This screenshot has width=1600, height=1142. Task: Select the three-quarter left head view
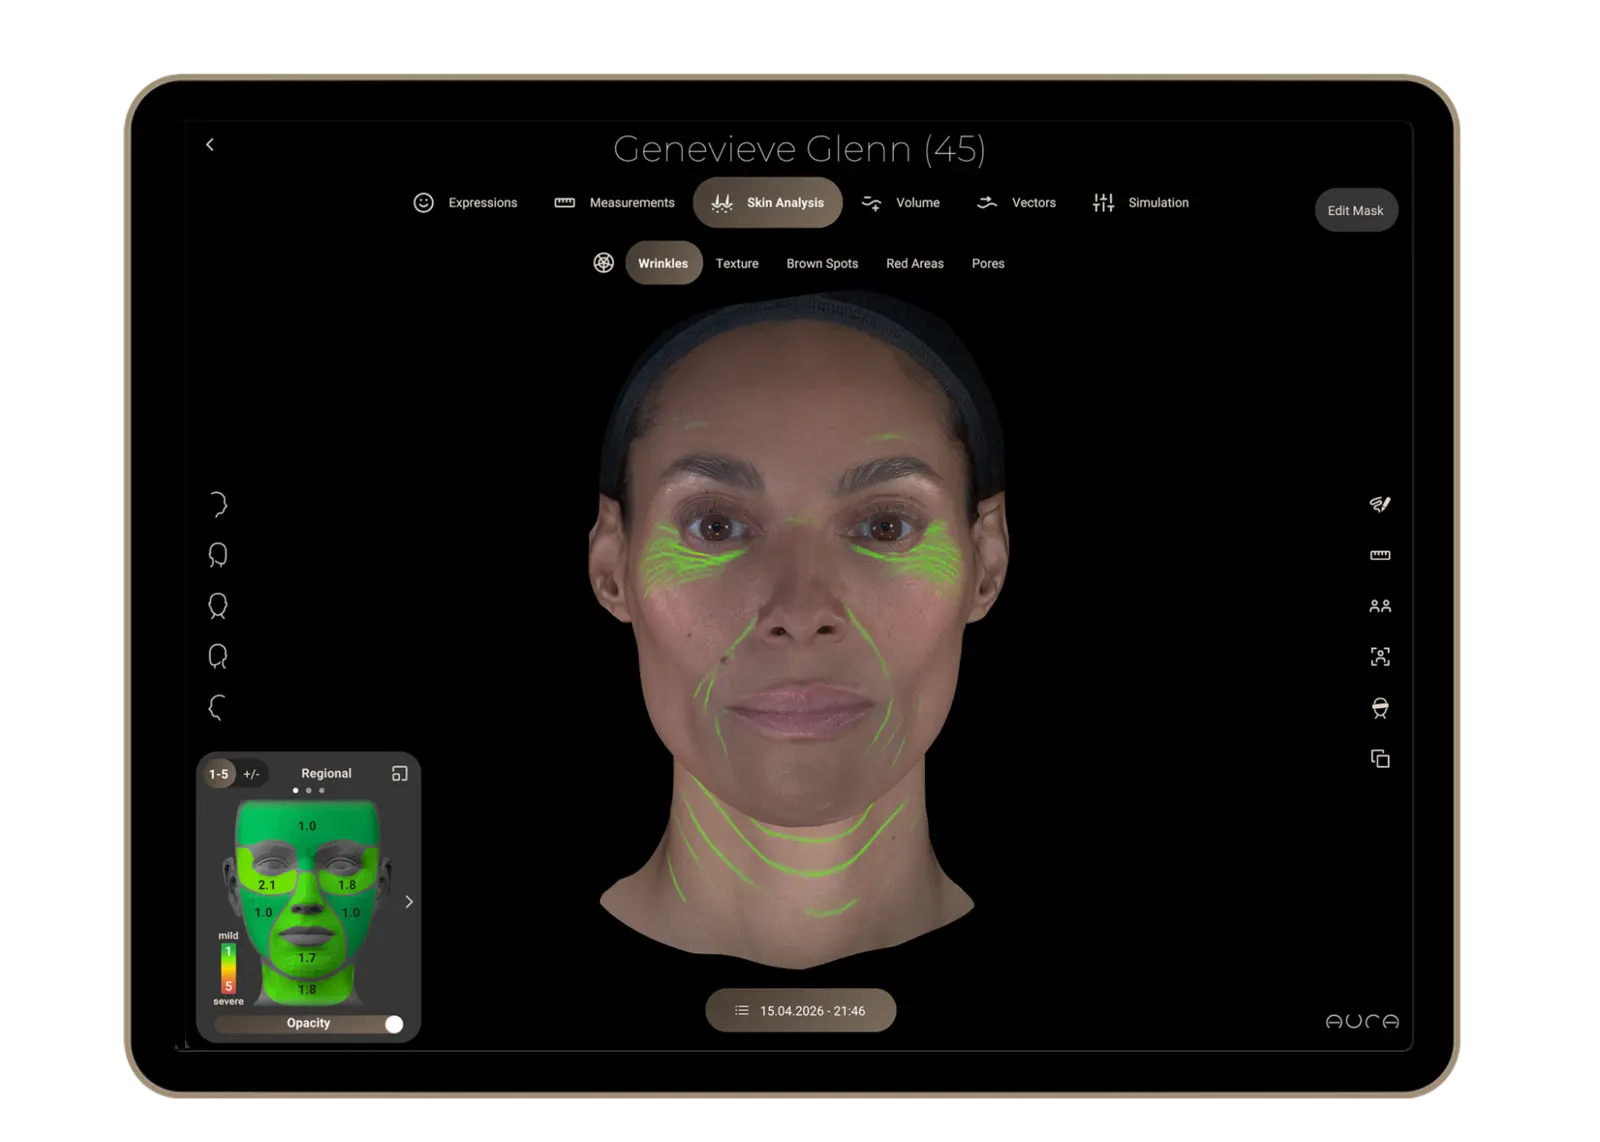click(x=218, y=657)
